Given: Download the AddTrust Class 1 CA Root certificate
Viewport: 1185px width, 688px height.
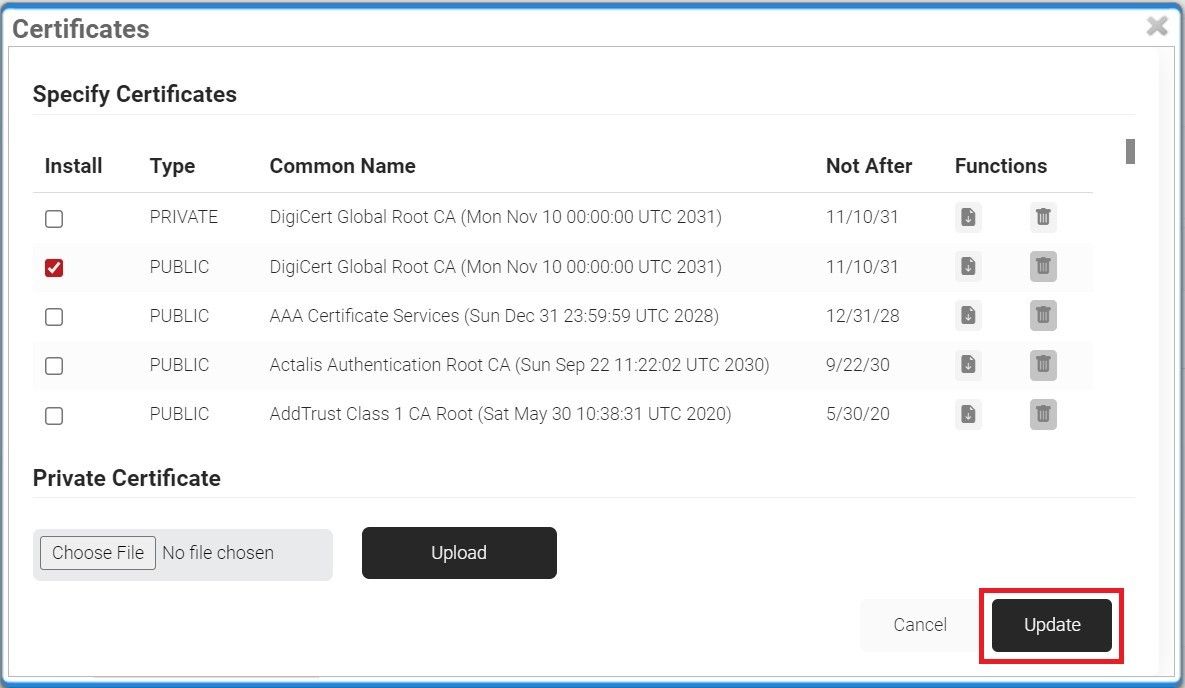Looking at the screenshot, I should [967, 414].
